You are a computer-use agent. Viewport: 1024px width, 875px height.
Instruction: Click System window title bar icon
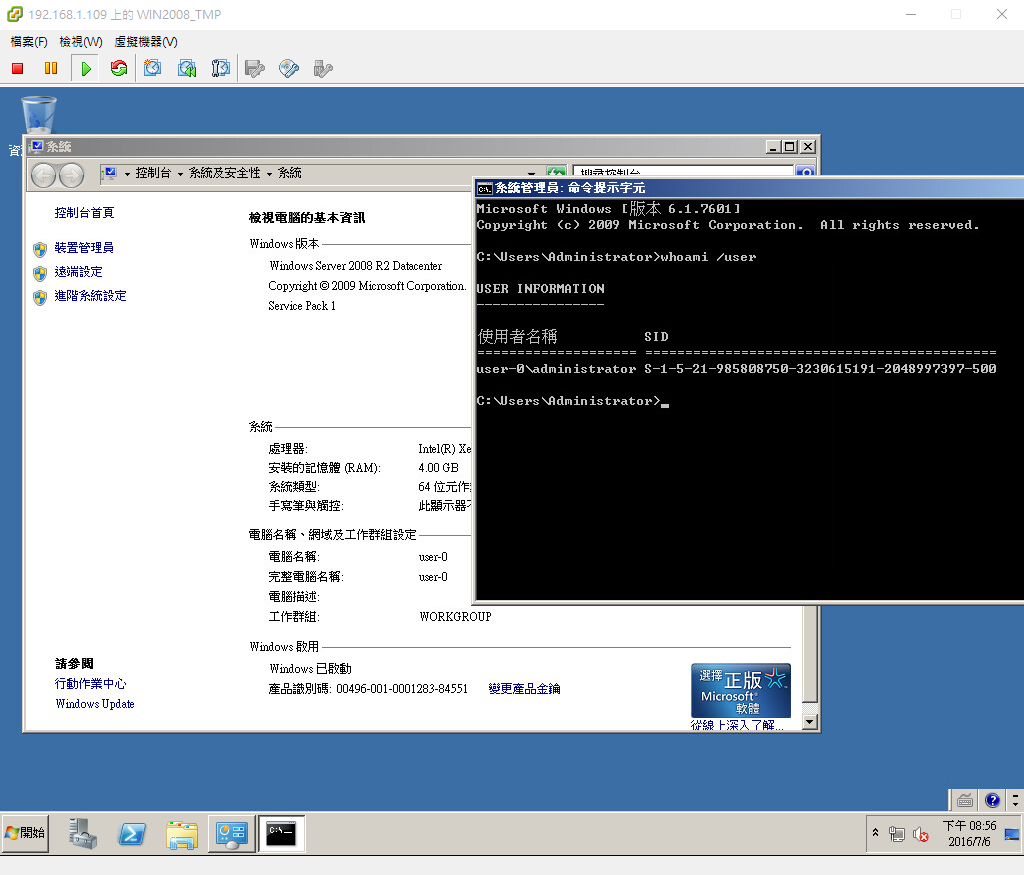[37, 146]
